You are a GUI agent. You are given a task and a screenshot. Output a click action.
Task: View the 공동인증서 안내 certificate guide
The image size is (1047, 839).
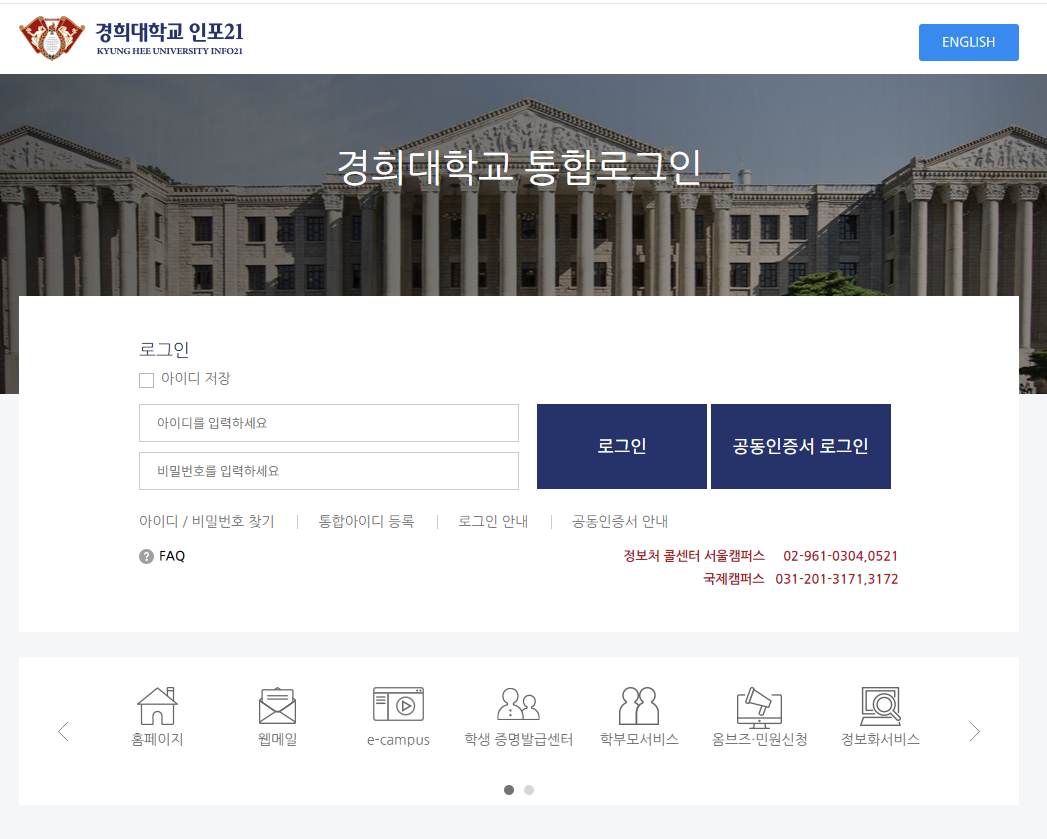coord(619,521)
